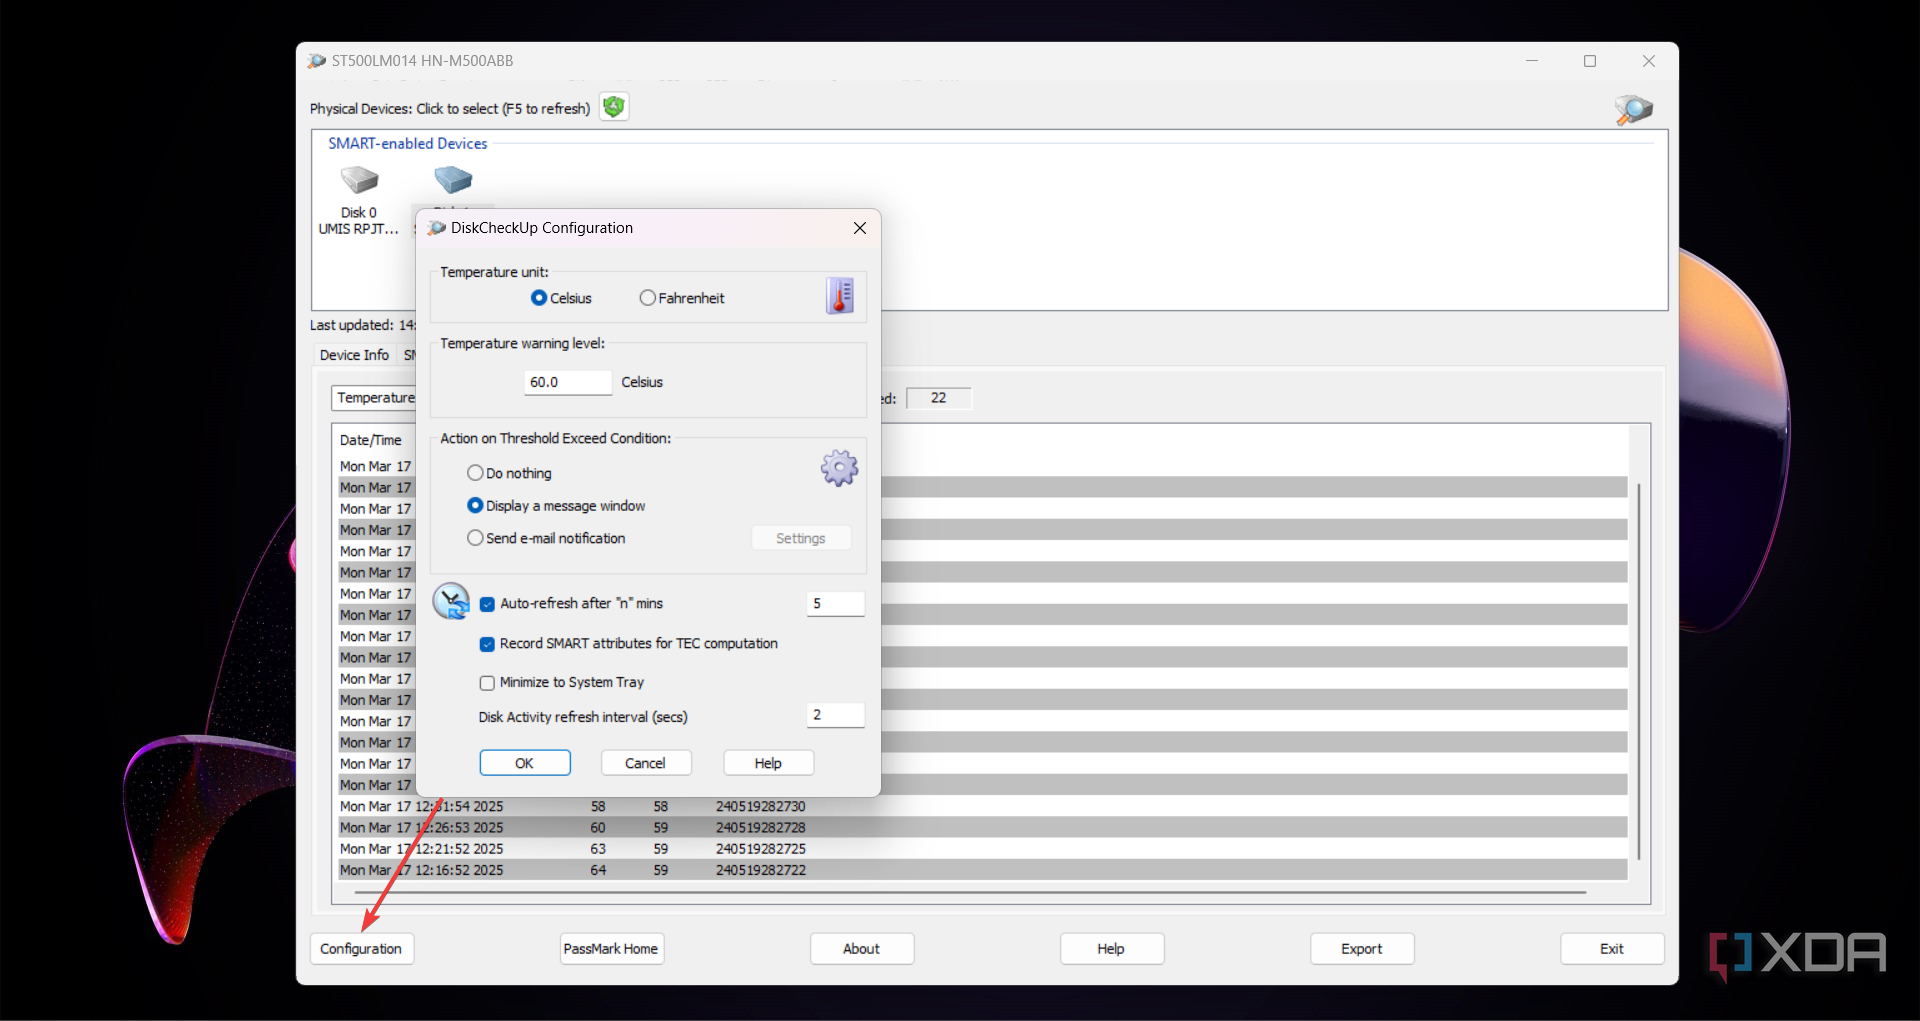Viewport: 1920px width, 1021px height.
Task: Select the Disk 0 drive icon
Action: [x=359, y=180]
